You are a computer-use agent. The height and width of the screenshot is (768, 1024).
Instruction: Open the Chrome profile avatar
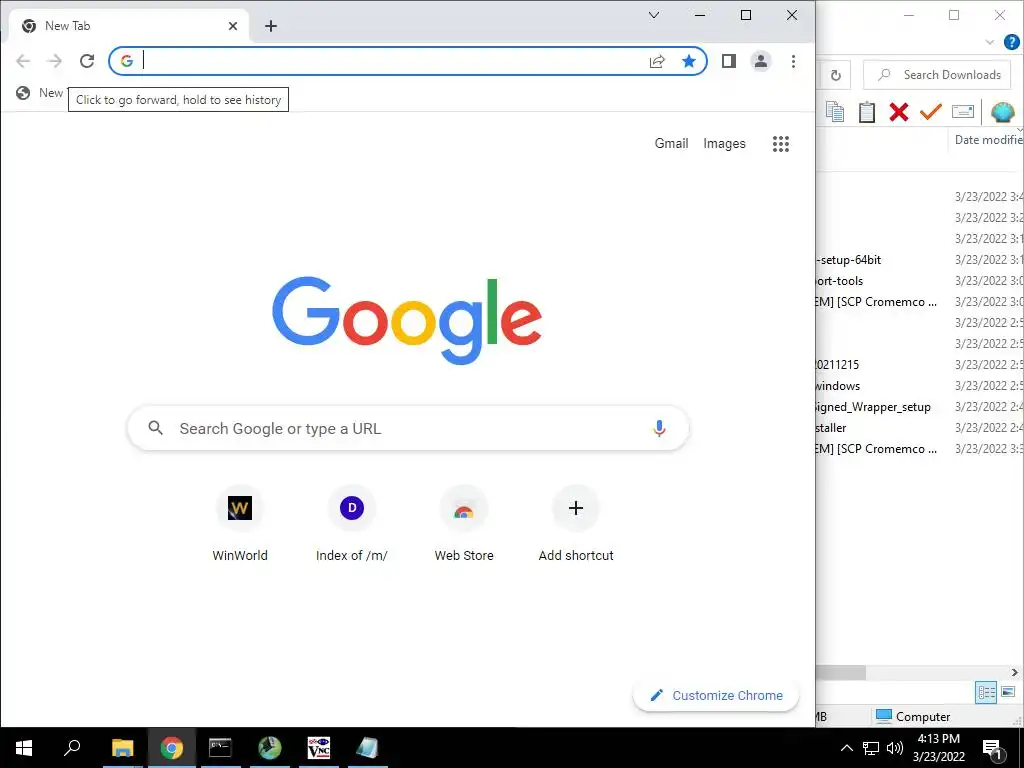point(761,61)
